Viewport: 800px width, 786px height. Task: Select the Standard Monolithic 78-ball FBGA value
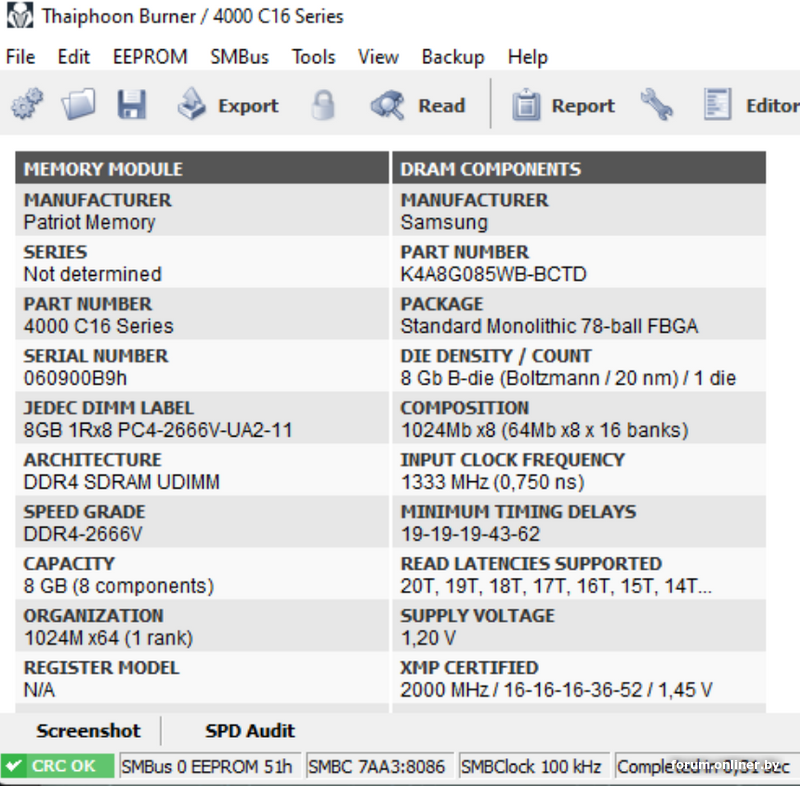click(549, 326)
